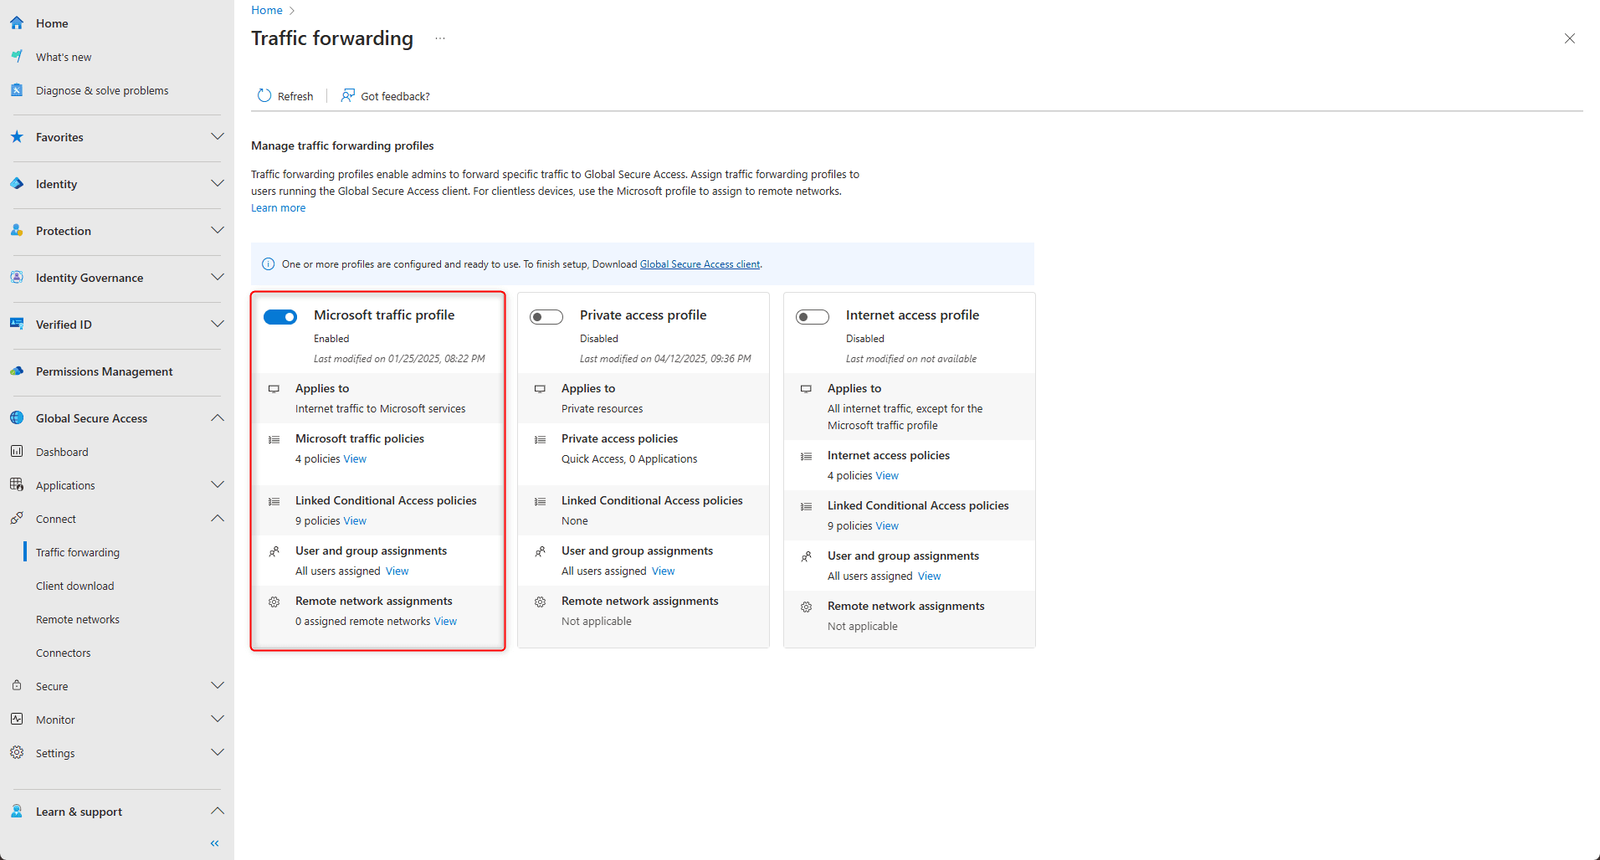Click the Got feedback person icon
Screen dimensions: 1600x860
tap(348, 96)
